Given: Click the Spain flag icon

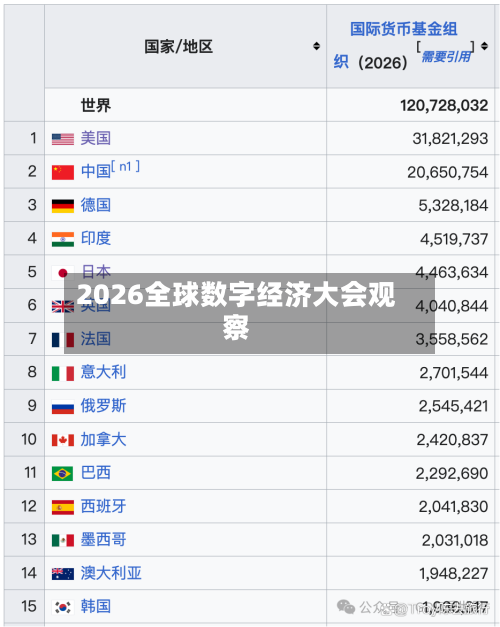Looking at the screenshot, I should point(63,507).
